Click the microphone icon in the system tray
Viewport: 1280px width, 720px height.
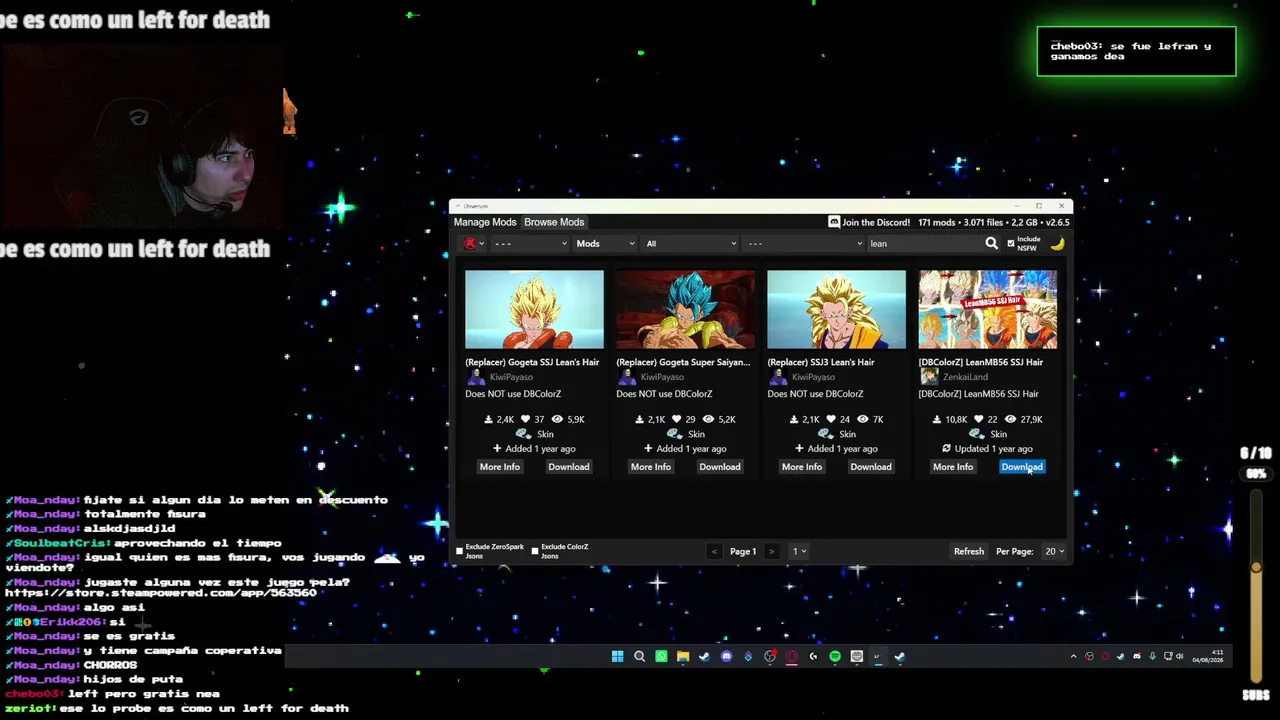coord(1153,657)
